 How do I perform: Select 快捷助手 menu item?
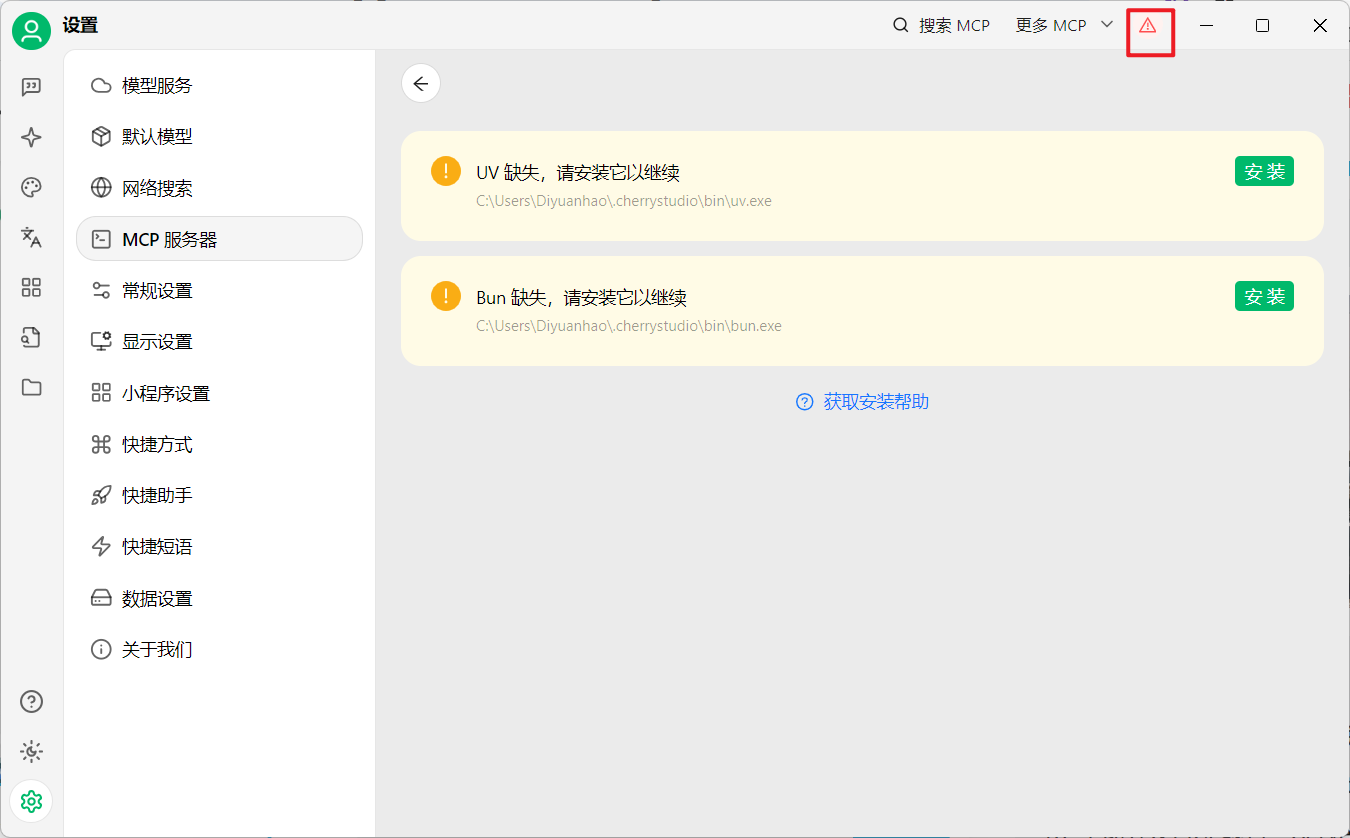[x=219, y=495]
